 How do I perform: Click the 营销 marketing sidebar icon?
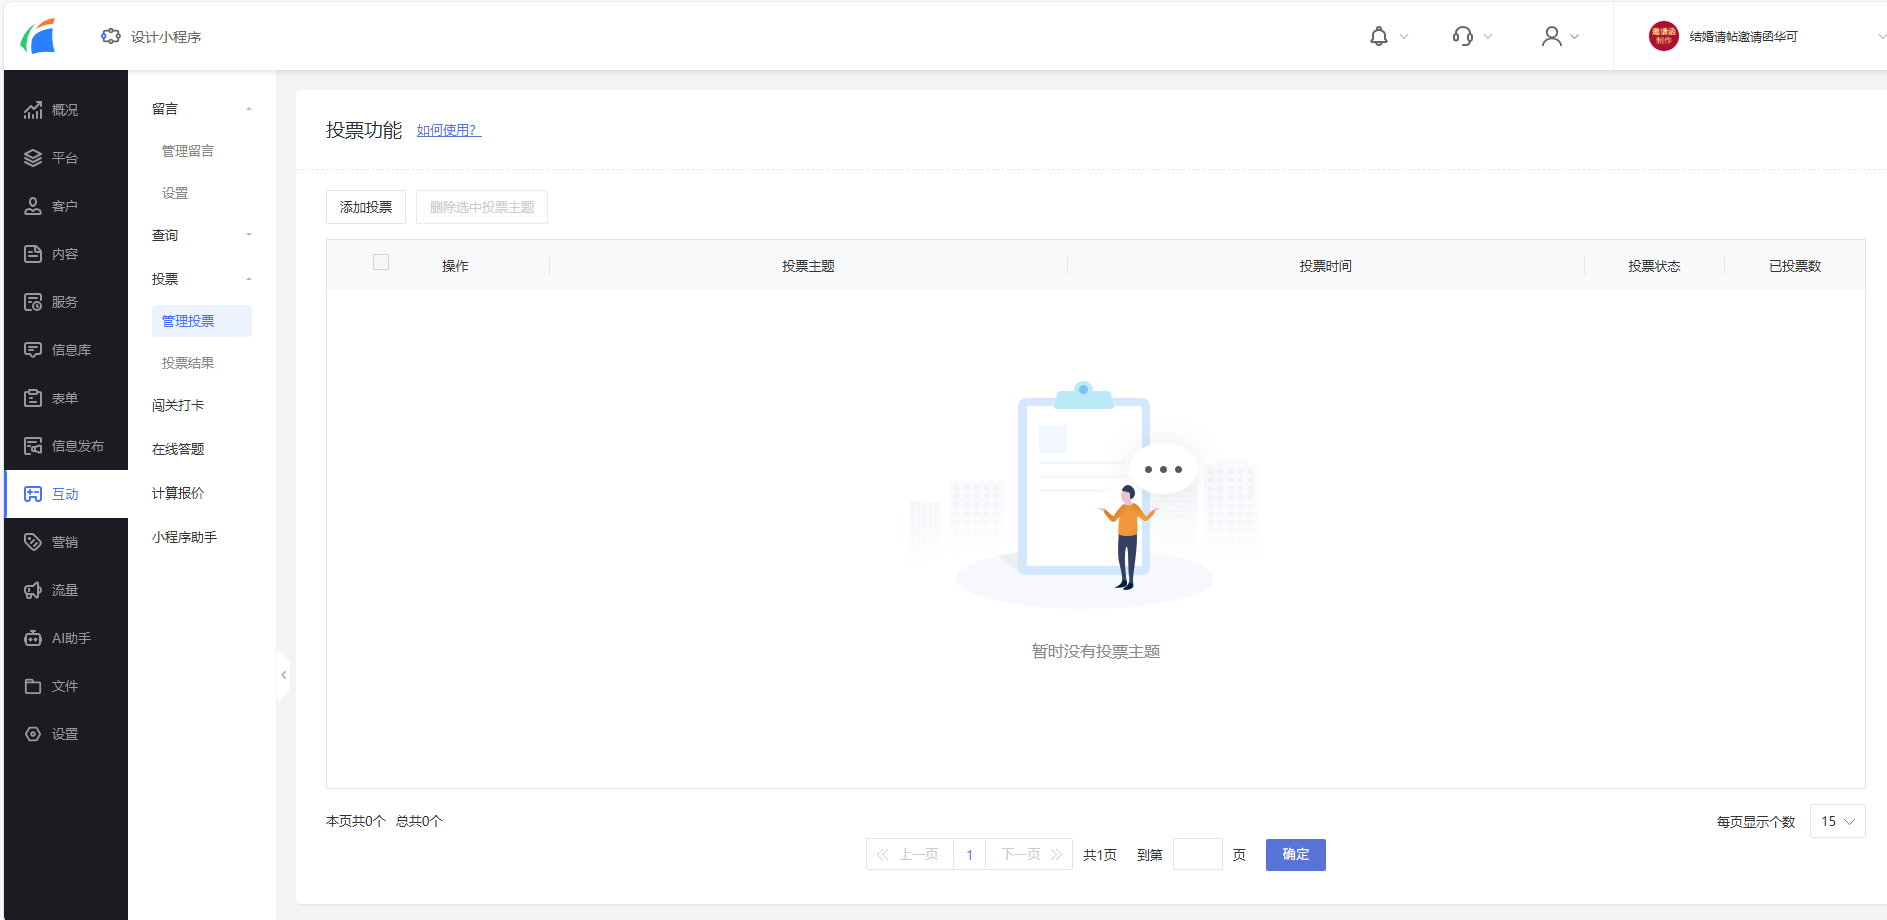coord(64,541)
